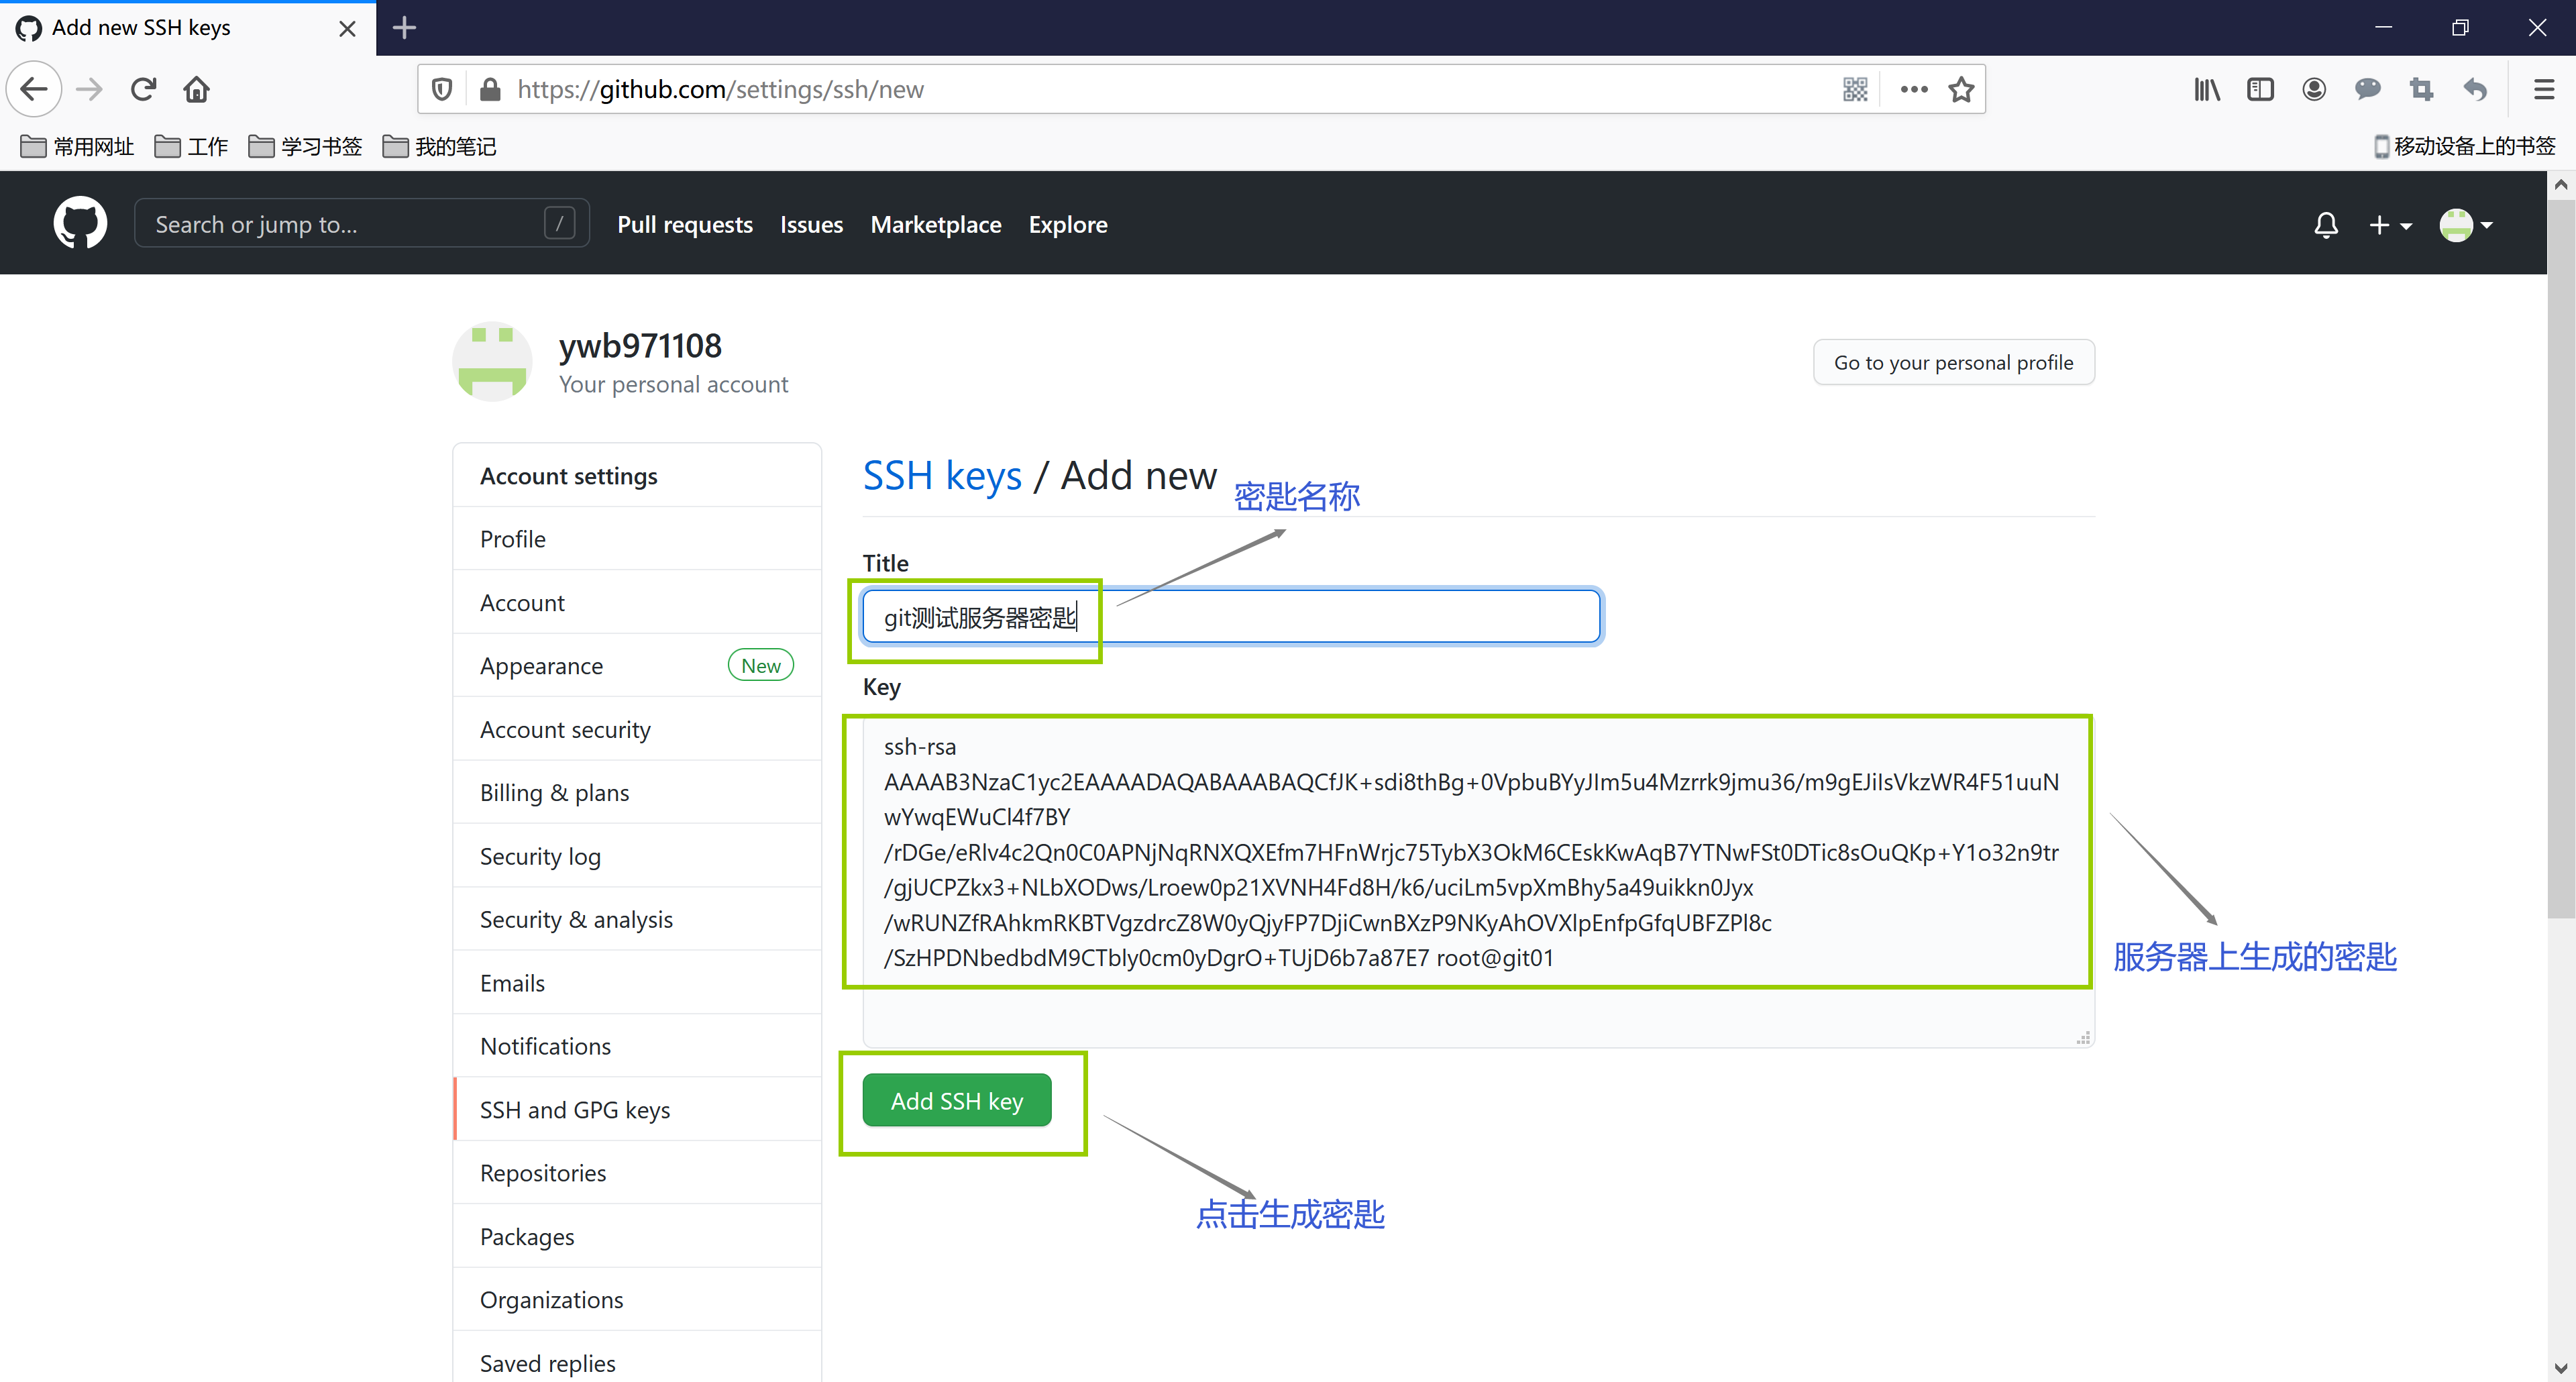Screen dimensions: 2576x1382
Task: Open Profile settings in sidebar
Action: tap(637, 539)
